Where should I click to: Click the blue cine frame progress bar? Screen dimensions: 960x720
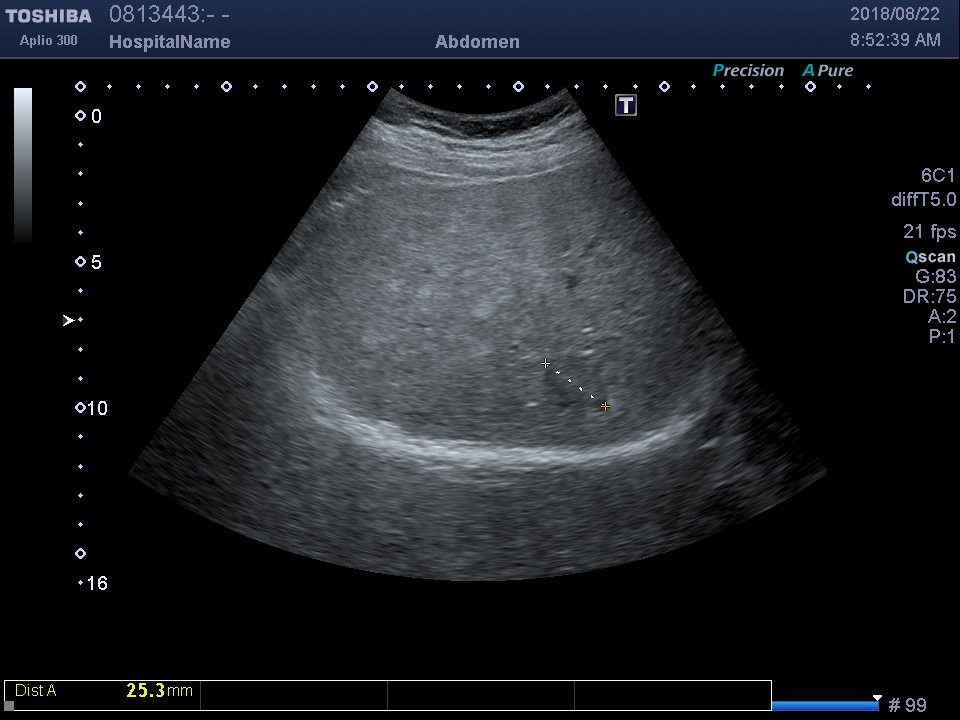click(824, 705)
